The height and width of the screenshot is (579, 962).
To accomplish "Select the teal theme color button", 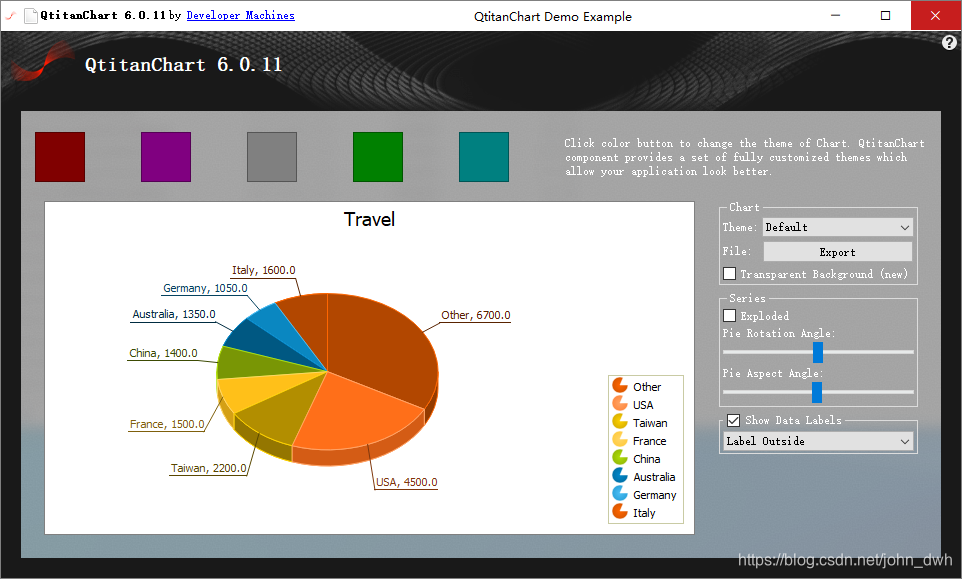I will [x=484, y=157].
